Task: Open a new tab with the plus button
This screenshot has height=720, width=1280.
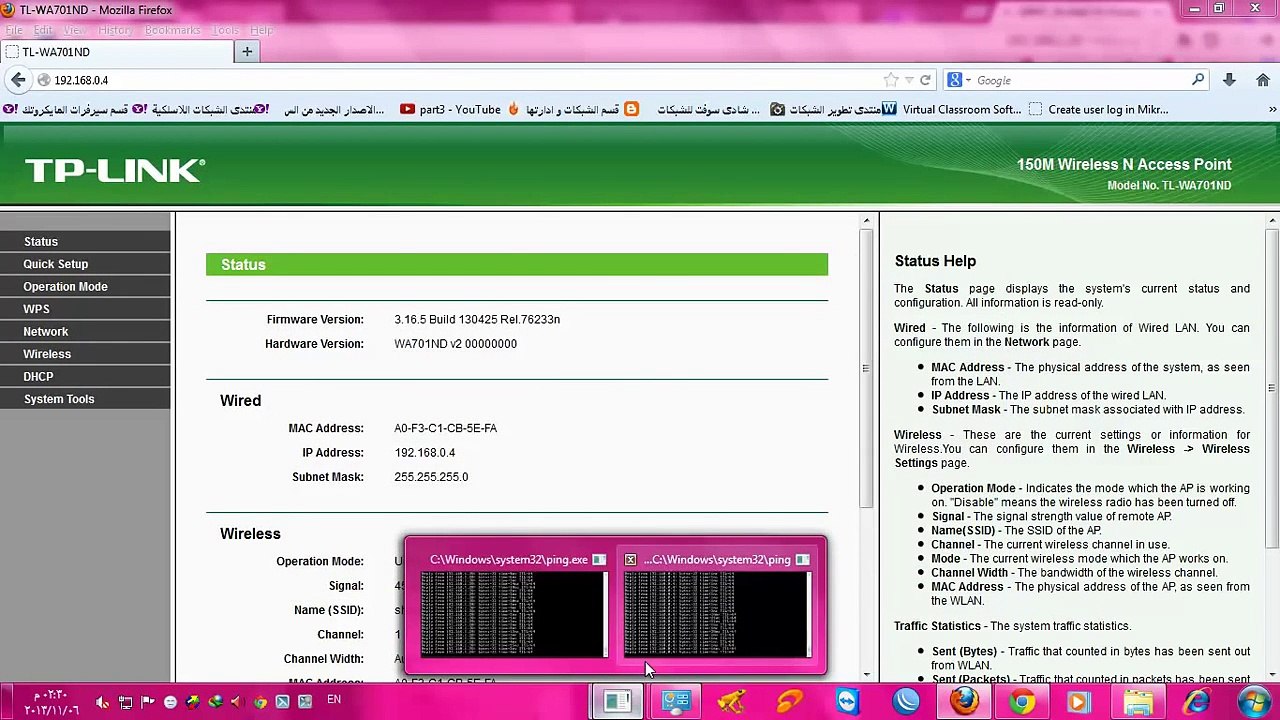Action: click(247, 51)
